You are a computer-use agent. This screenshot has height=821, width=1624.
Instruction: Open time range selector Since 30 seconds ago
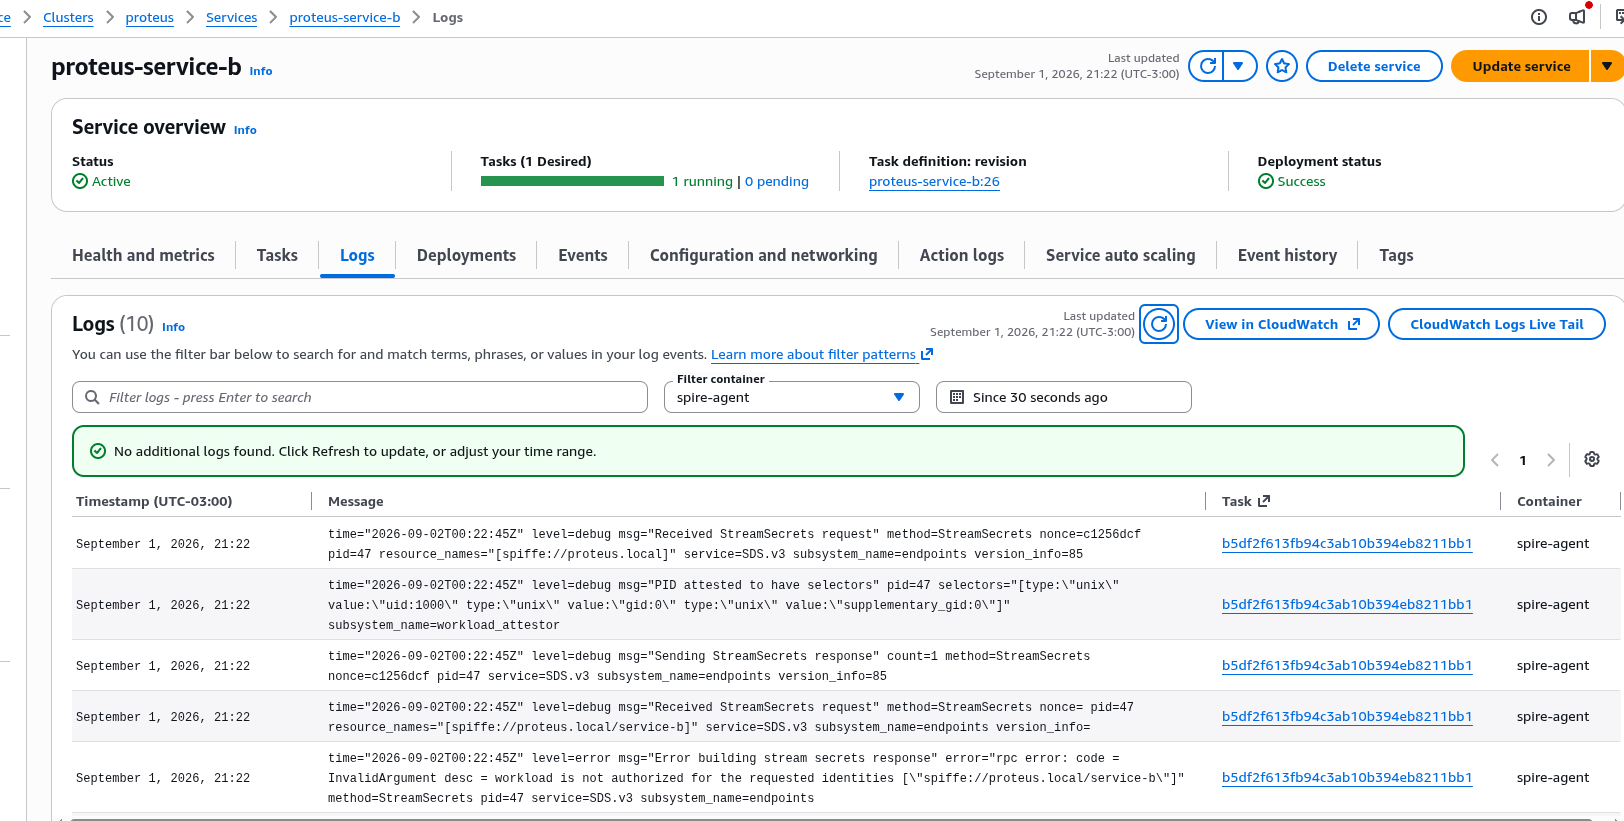click(x=1064, y=397)
